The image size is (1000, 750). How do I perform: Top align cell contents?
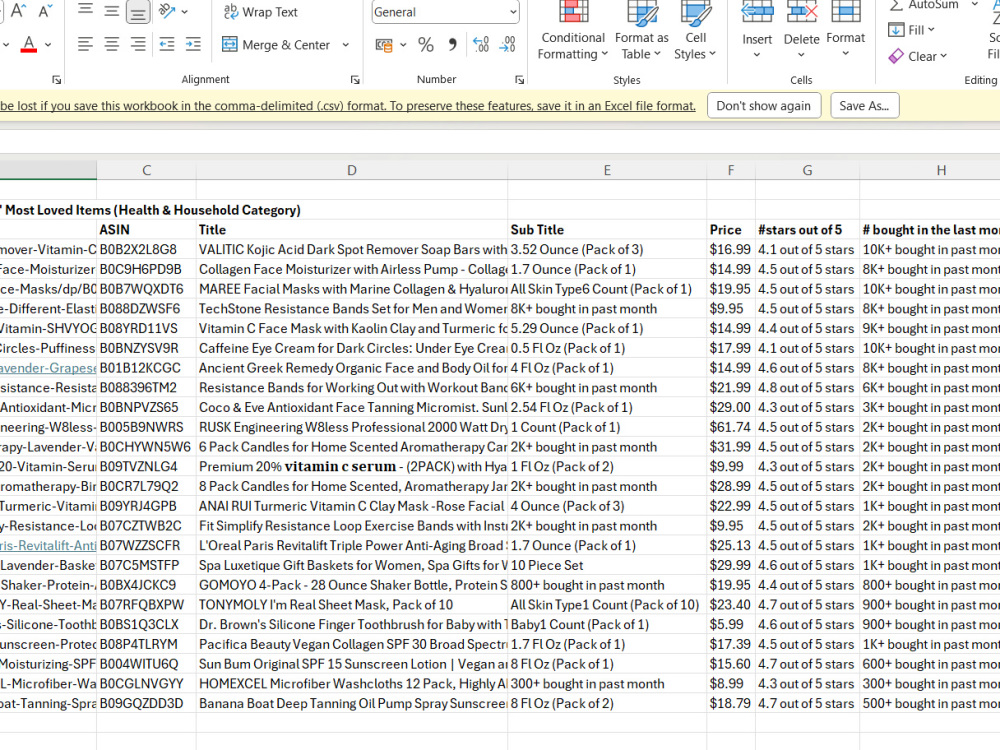(85, 10)
